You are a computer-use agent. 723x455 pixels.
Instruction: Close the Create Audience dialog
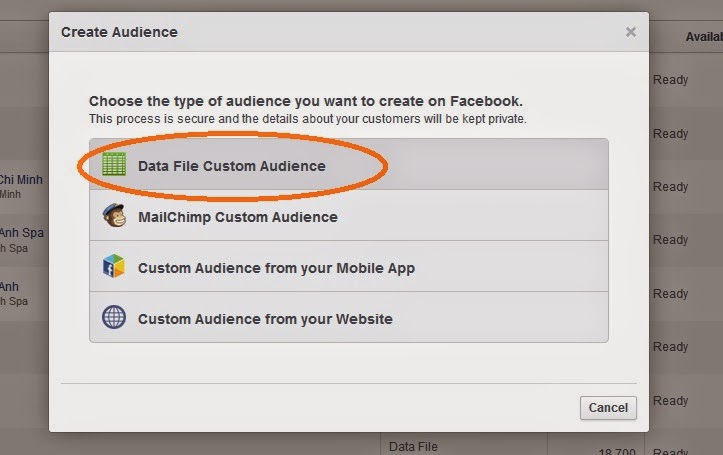pos(631,32)
